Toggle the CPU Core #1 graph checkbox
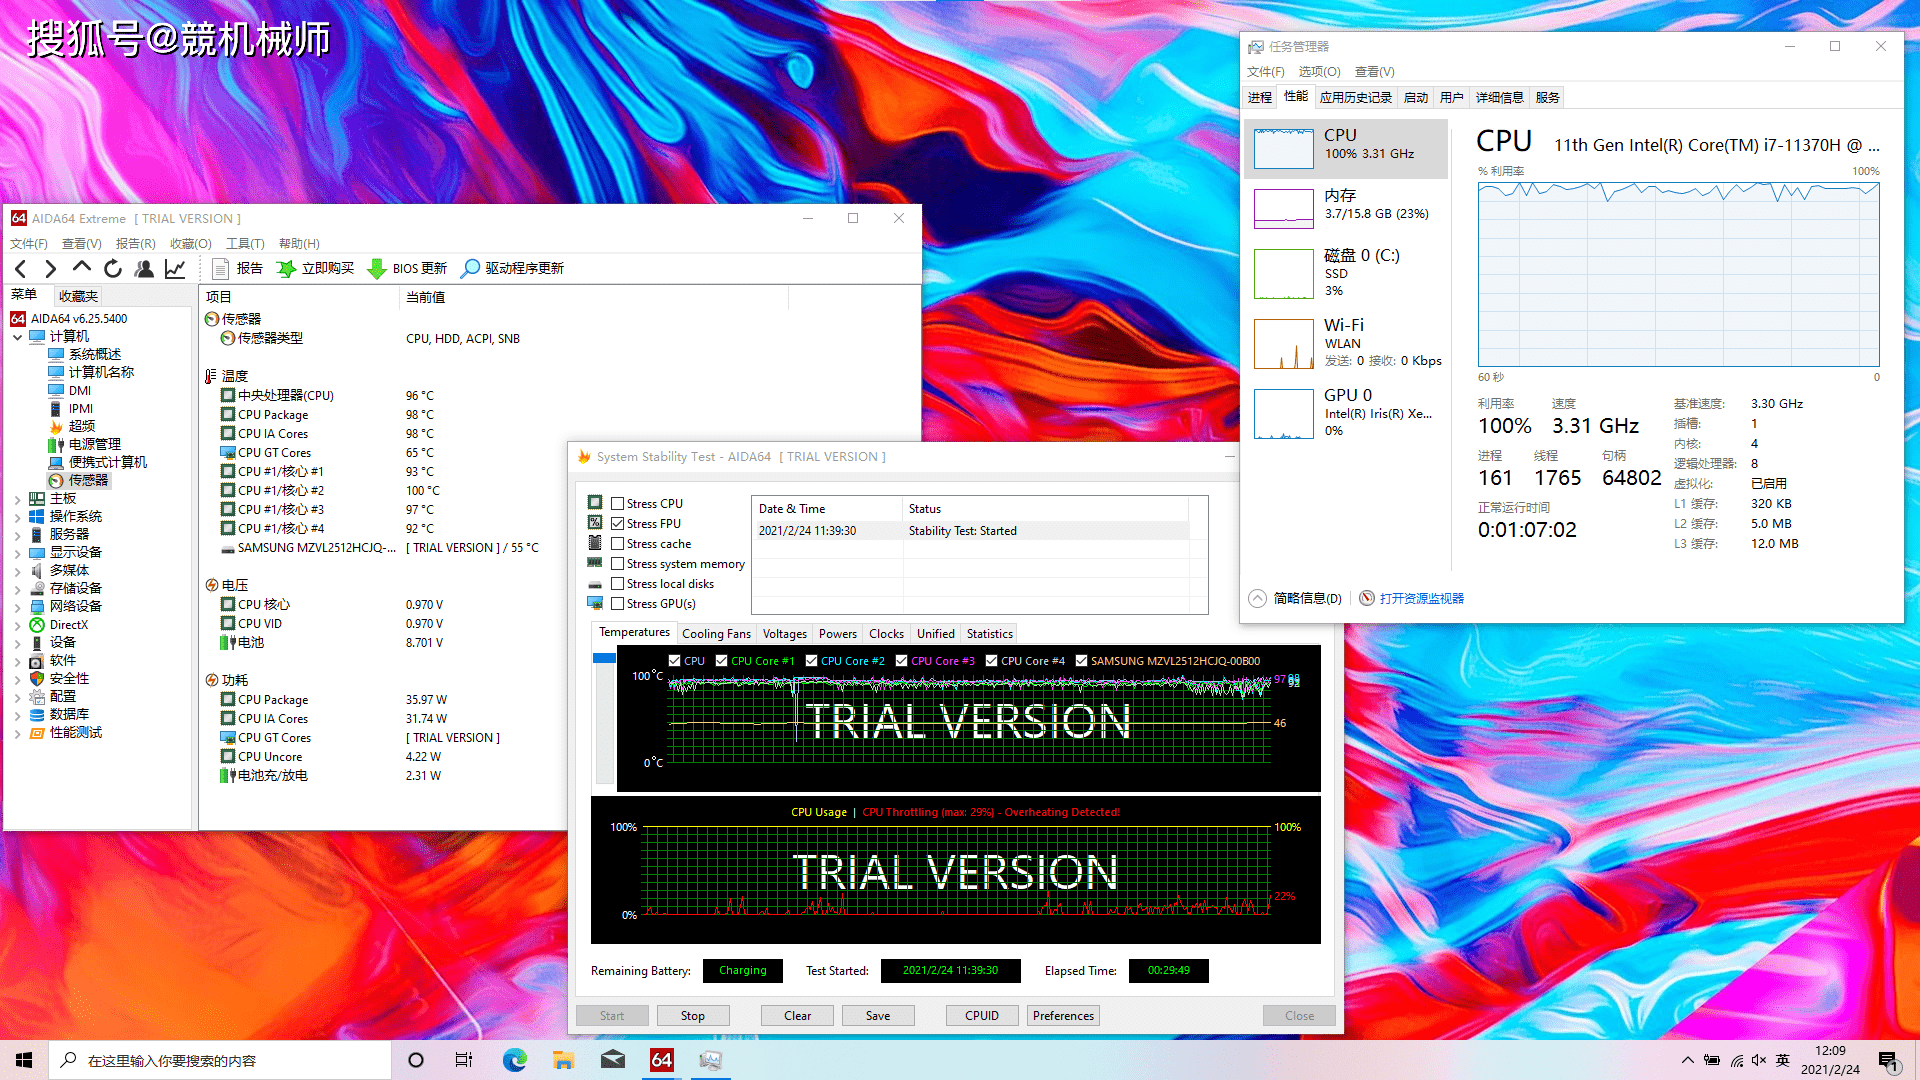1920x1080 pixels. (x=722, y=661)
